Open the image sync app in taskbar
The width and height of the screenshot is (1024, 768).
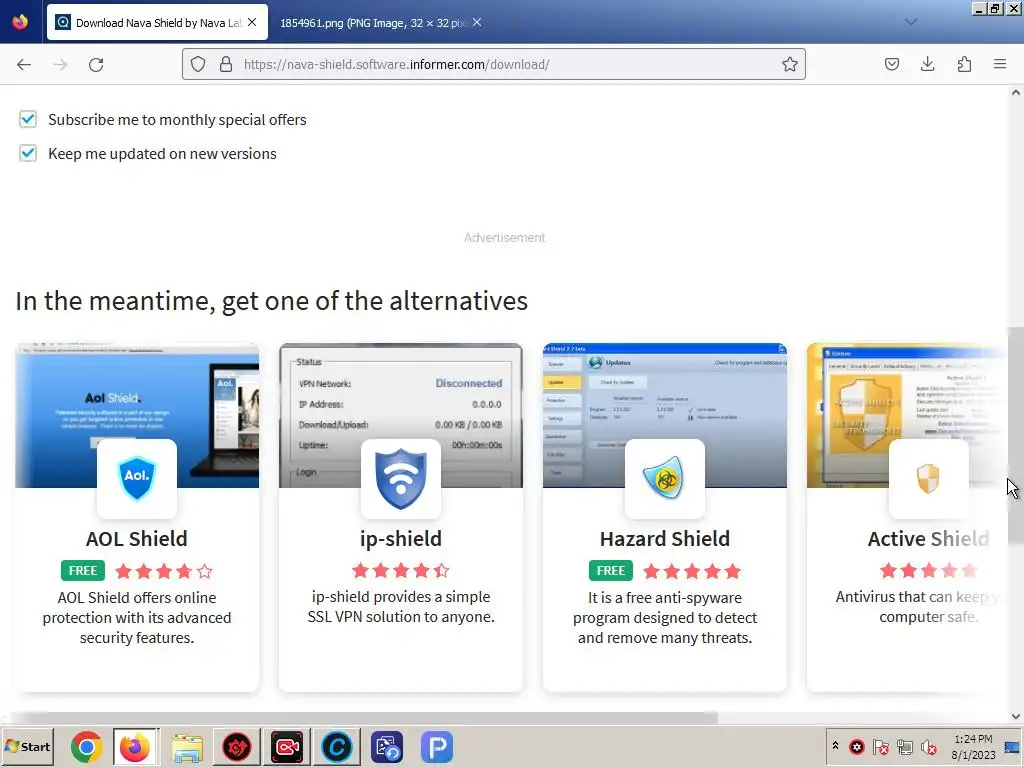tap(387, 746)
